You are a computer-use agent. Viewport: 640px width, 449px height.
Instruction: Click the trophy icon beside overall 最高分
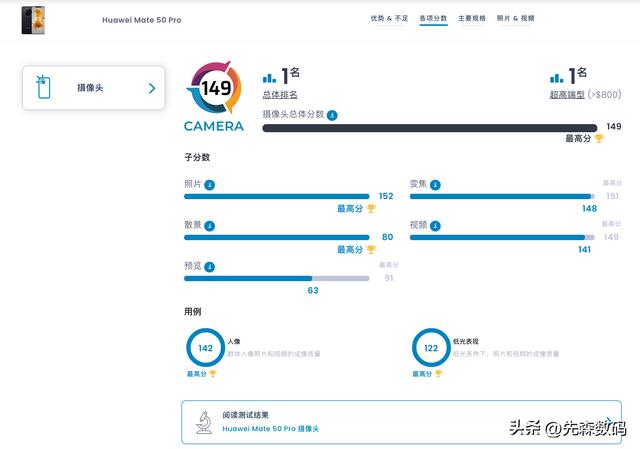599,139
